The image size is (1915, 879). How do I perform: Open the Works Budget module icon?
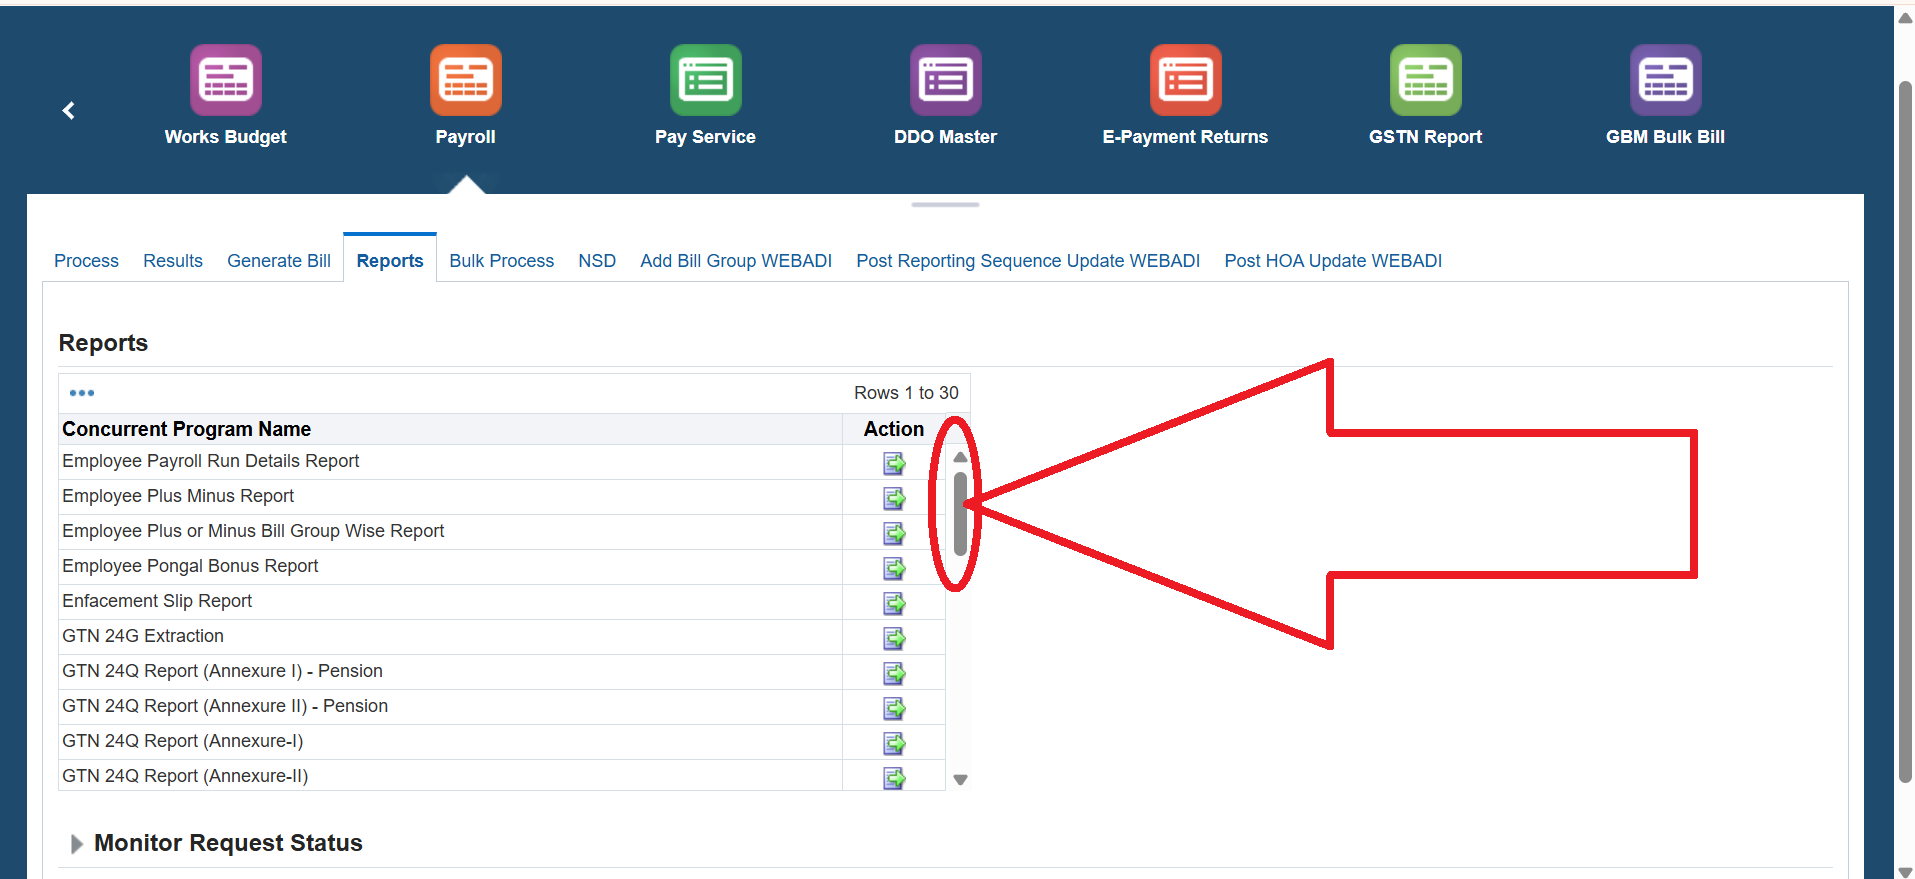tap(226, 80)
